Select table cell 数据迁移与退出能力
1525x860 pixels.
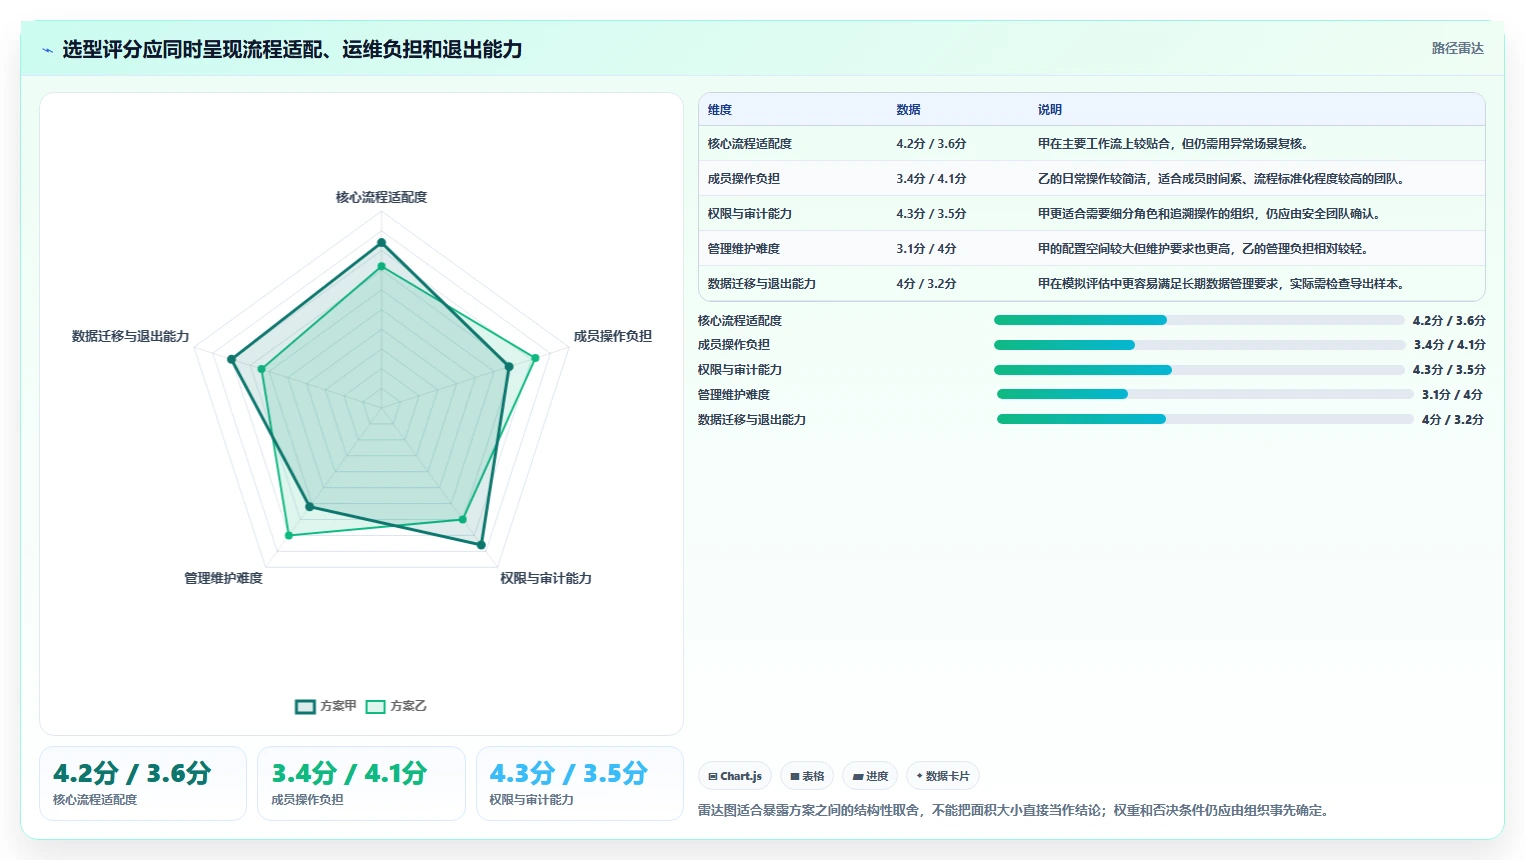pos(761,284)
